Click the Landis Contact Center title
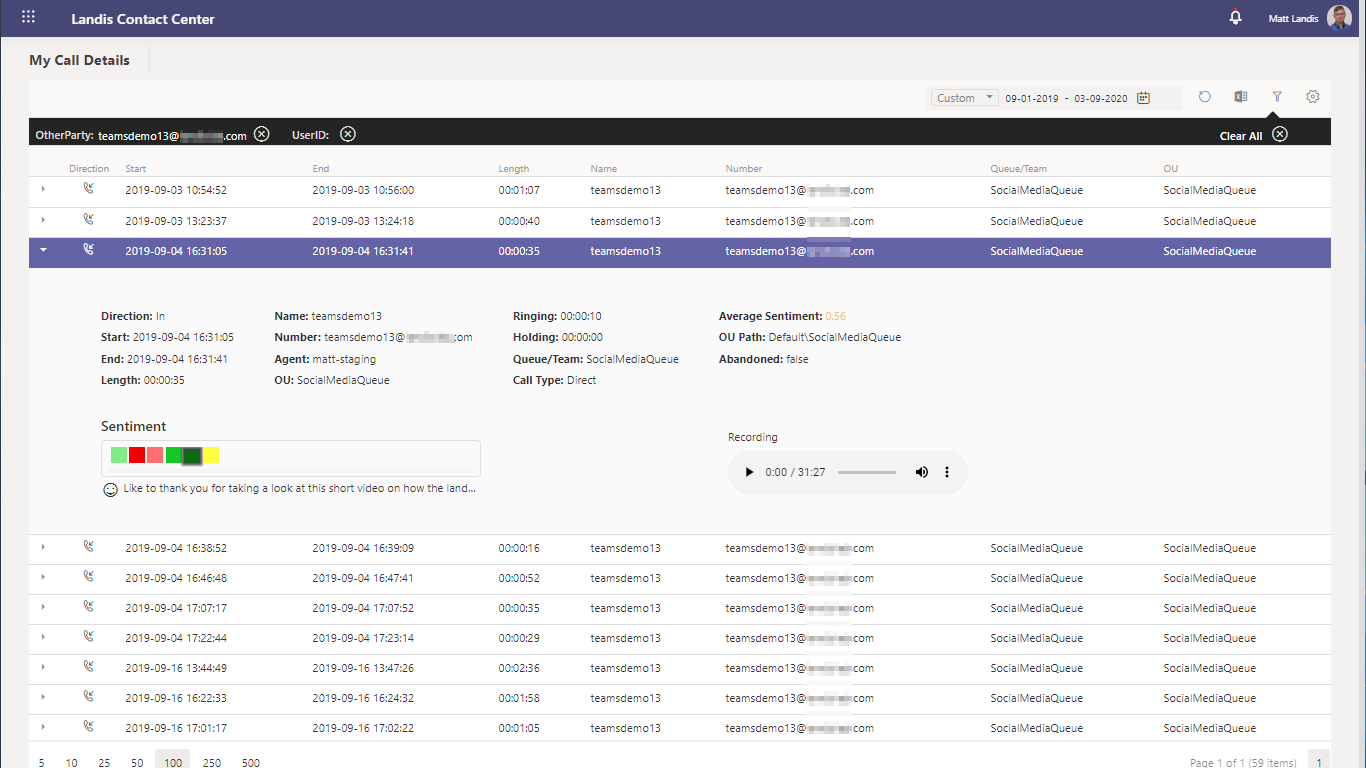Image resolution: width=1366 pixels, height=768 pixels. [x=143, y=19]
